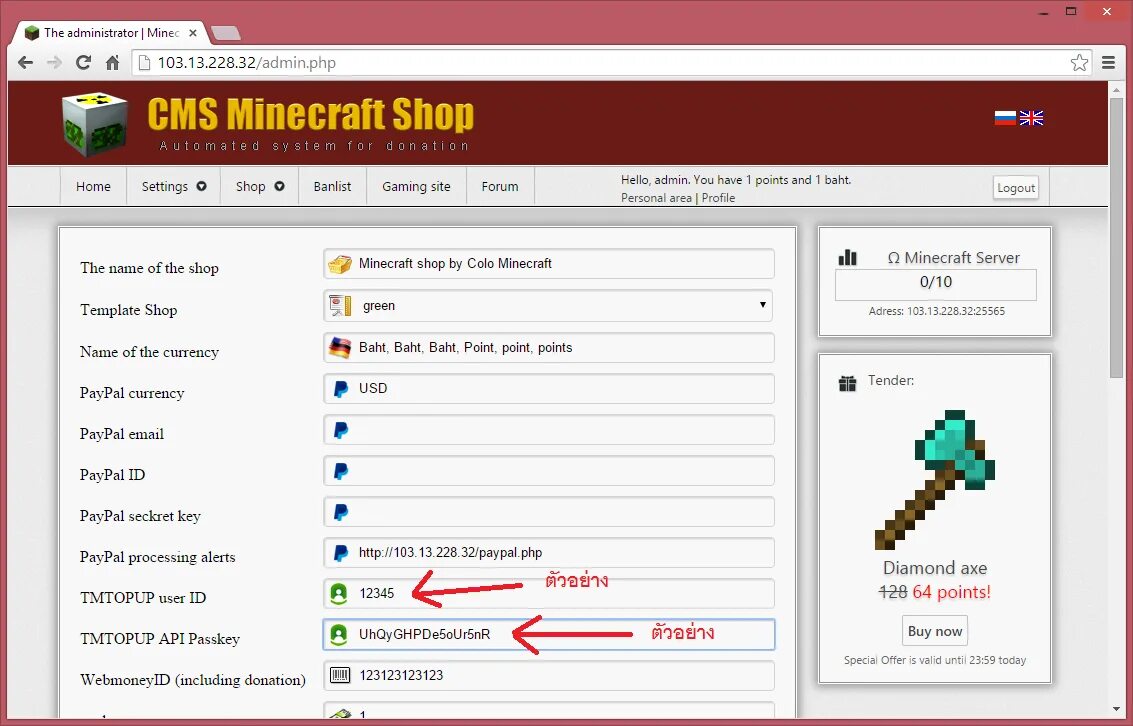Click the Diamond axe image
1133x726 pixels.
(x=934, y=480)
